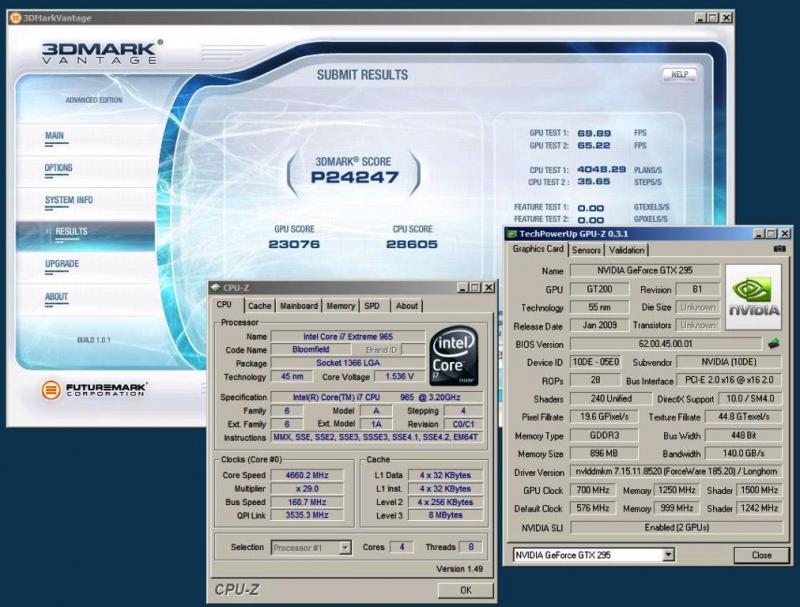Click the 3DMarkVantage title bar icon
800x607 pixels.
(x=15, y=18)
